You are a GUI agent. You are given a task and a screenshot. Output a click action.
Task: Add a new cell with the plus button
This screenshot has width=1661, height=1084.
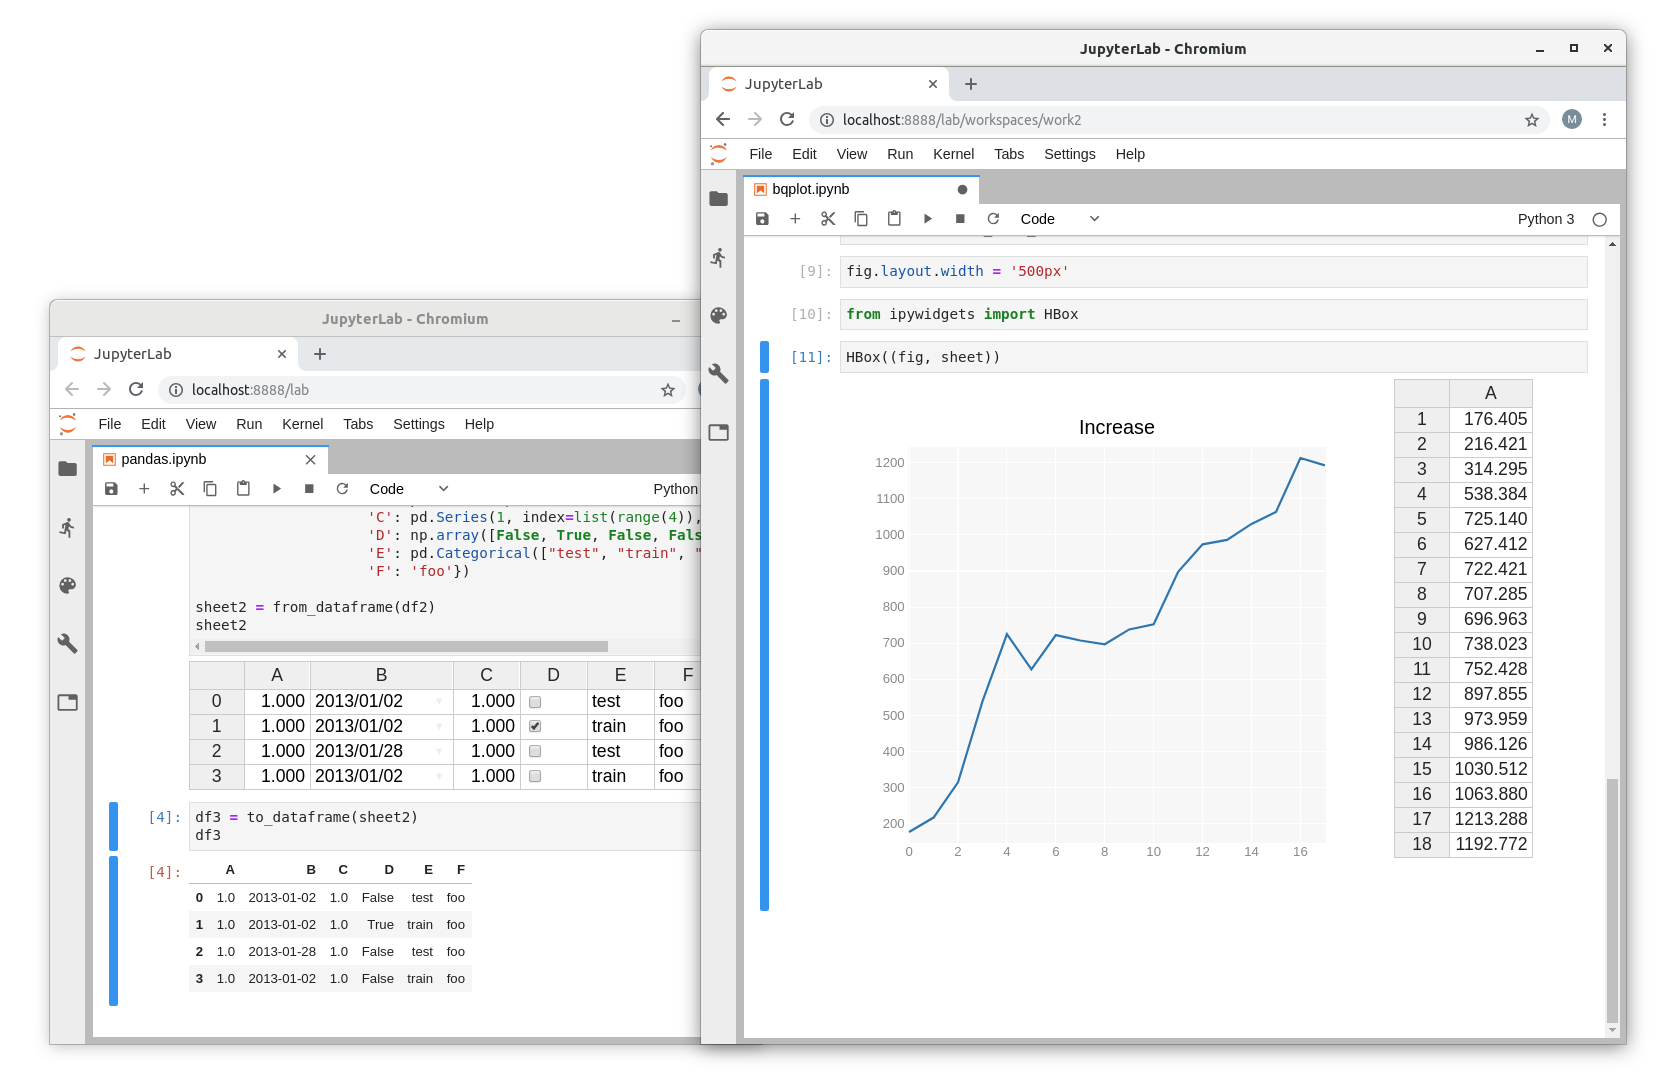(x=795, y=218)
